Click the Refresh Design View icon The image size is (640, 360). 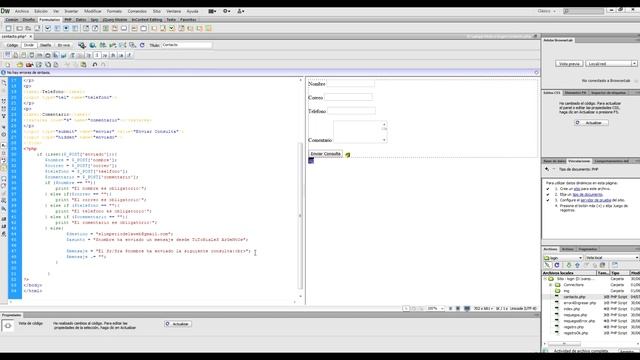[x=142, y=45]
